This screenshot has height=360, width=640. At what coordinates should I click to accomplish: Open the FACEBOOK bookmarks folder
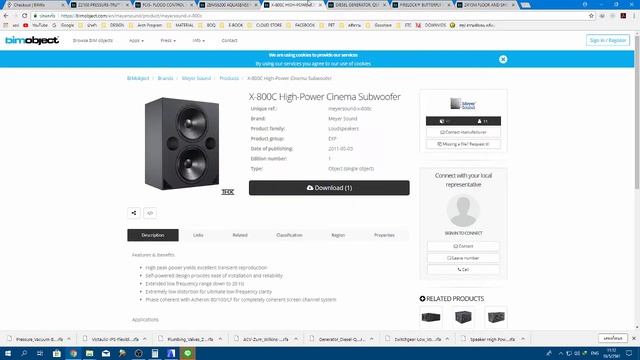tap(301, 25)
